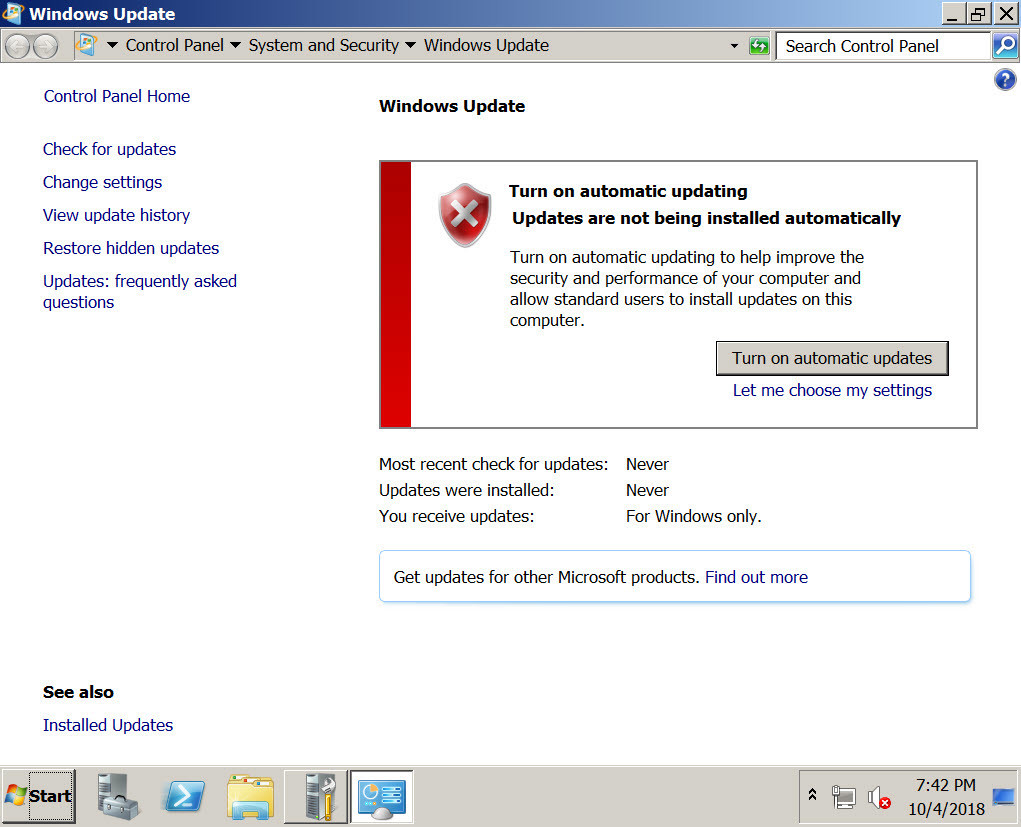The image size is (1021, 827).
Task: Open Windows Explorer folder icon on taskbar
Action: (x=251, y=796)
